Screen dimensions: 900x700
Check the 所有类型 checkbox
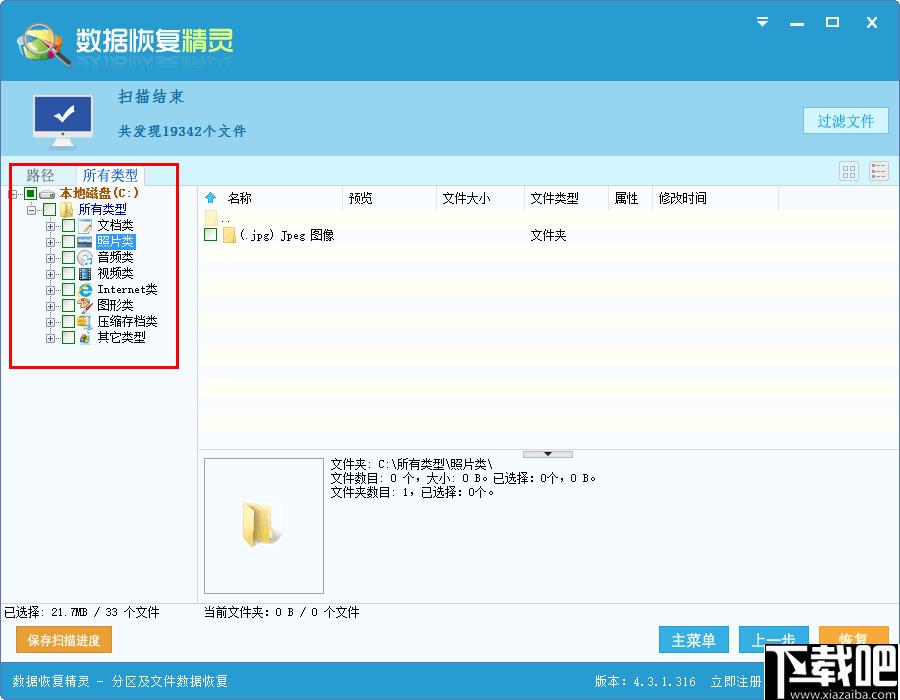pyautogui.click(x=50, y=209)
